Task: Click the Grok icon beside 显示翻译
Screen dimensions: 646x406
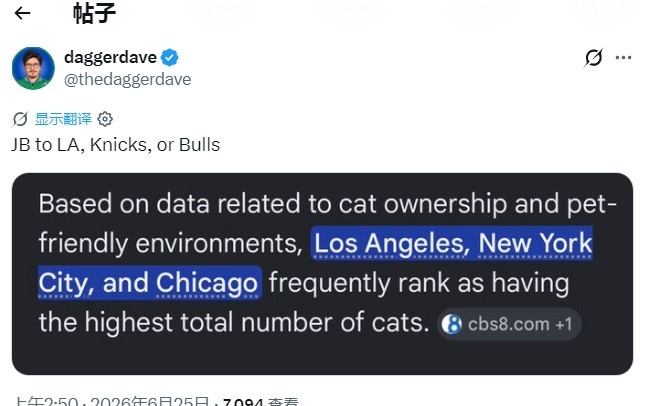Action: coord(20,119)
